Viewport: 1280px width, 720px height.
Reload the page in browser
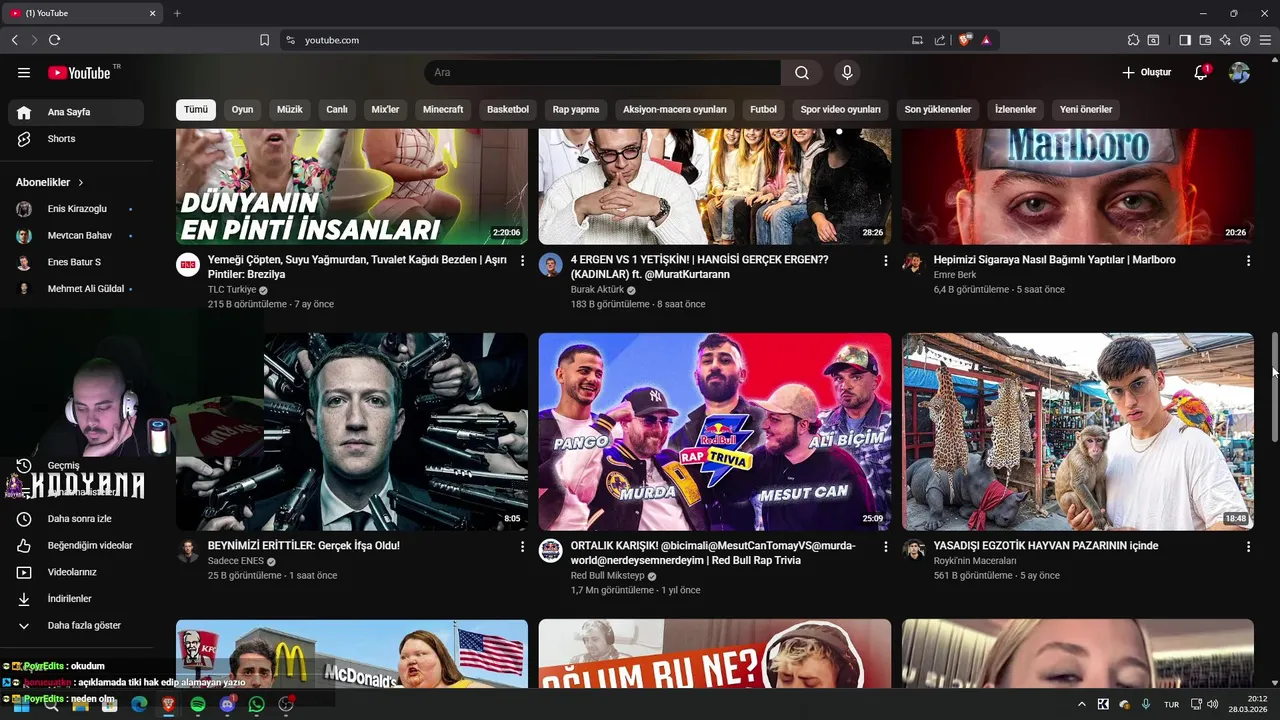[54, 40]
